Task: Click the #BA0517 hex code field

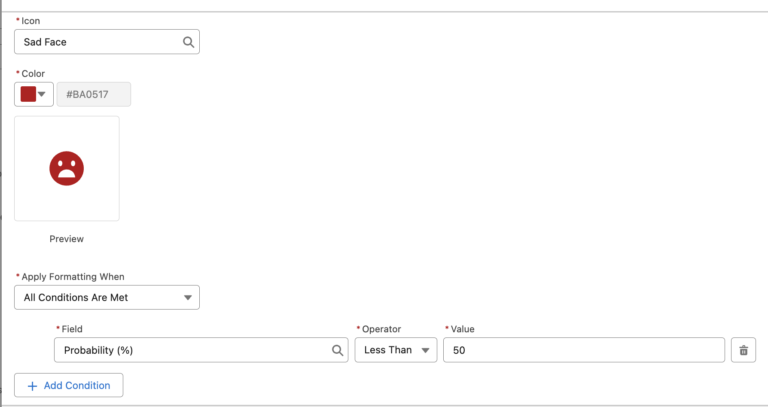Action: coord(94,94)
